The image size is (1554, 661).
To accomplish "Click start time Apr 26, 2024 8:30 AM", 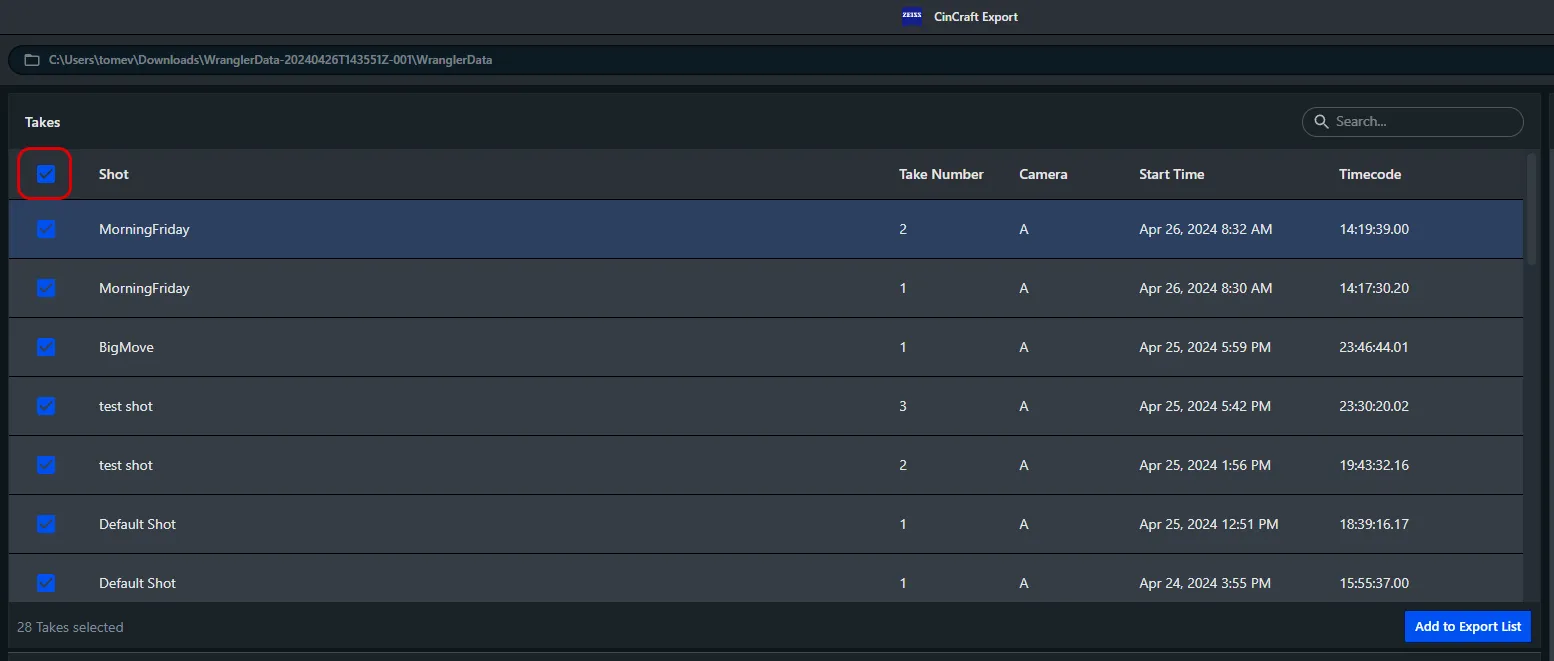I will pos(1206,288).
